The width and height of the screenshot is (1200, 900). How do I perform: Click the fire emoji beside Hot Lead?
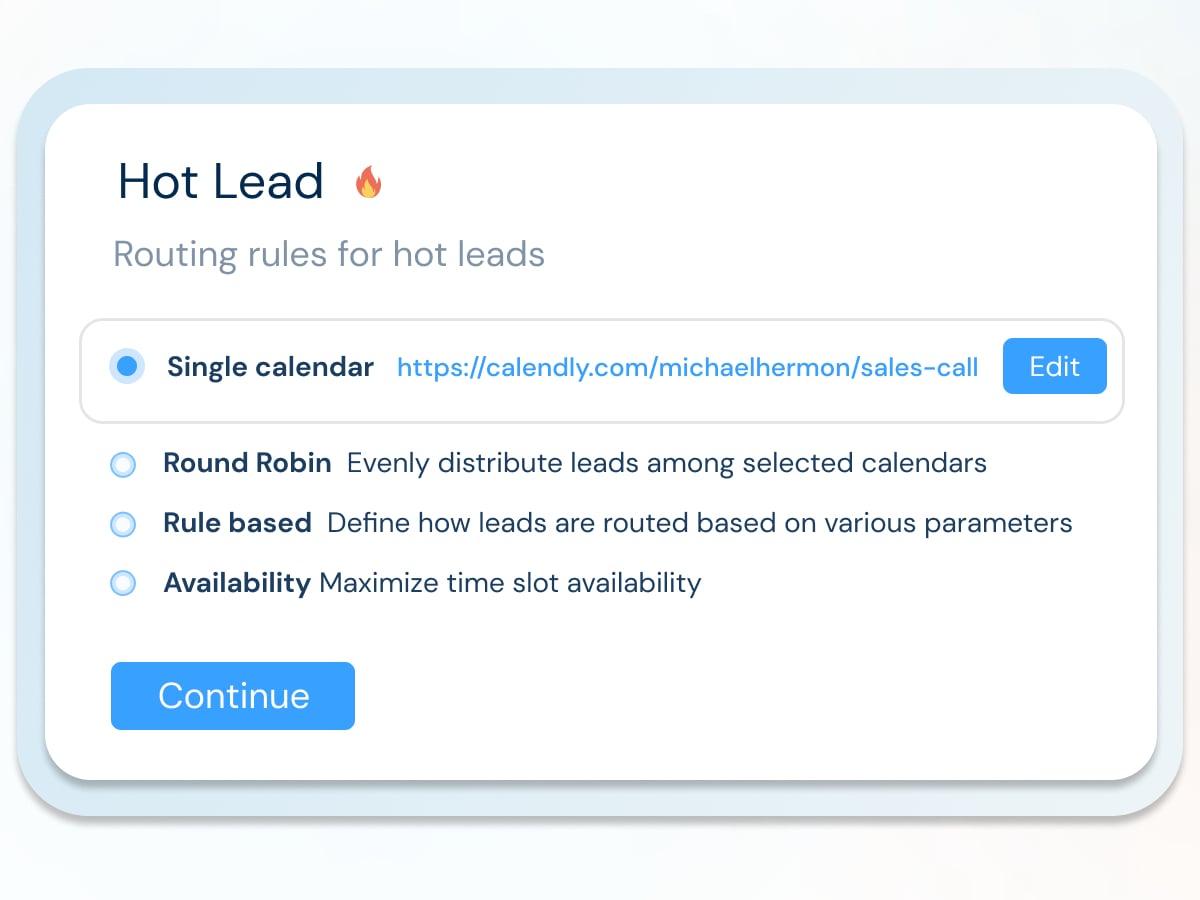368,182
